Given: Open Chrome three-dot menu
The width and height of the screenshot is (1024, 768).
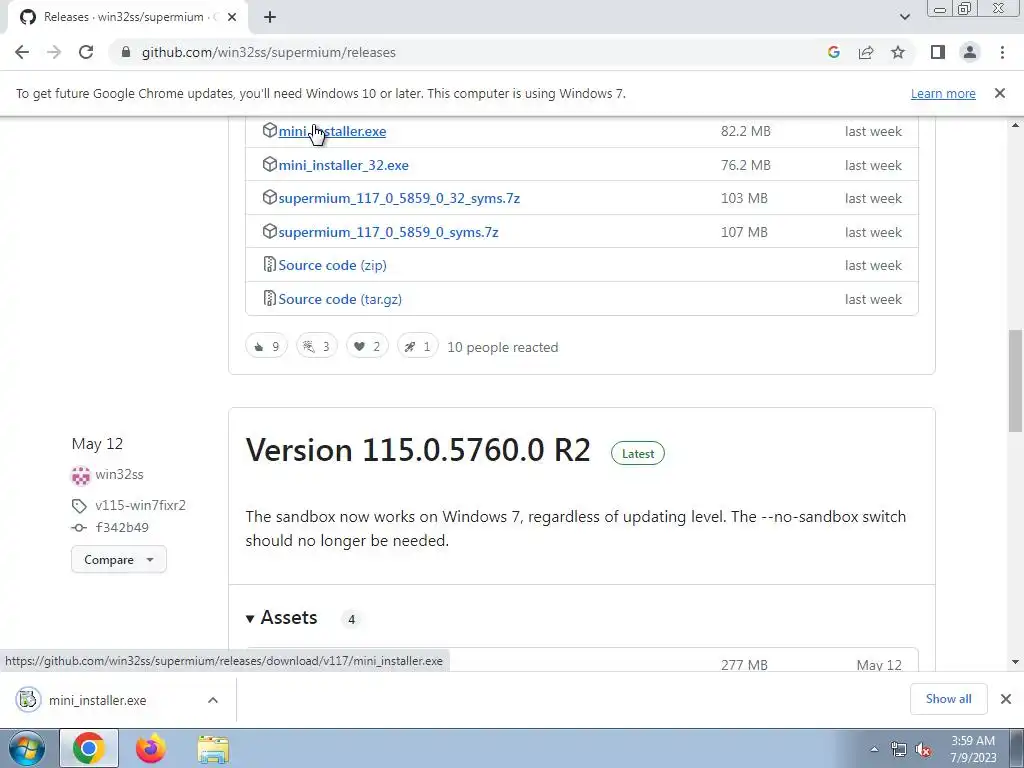Looking at the screenshot, I should [1002, 52].
